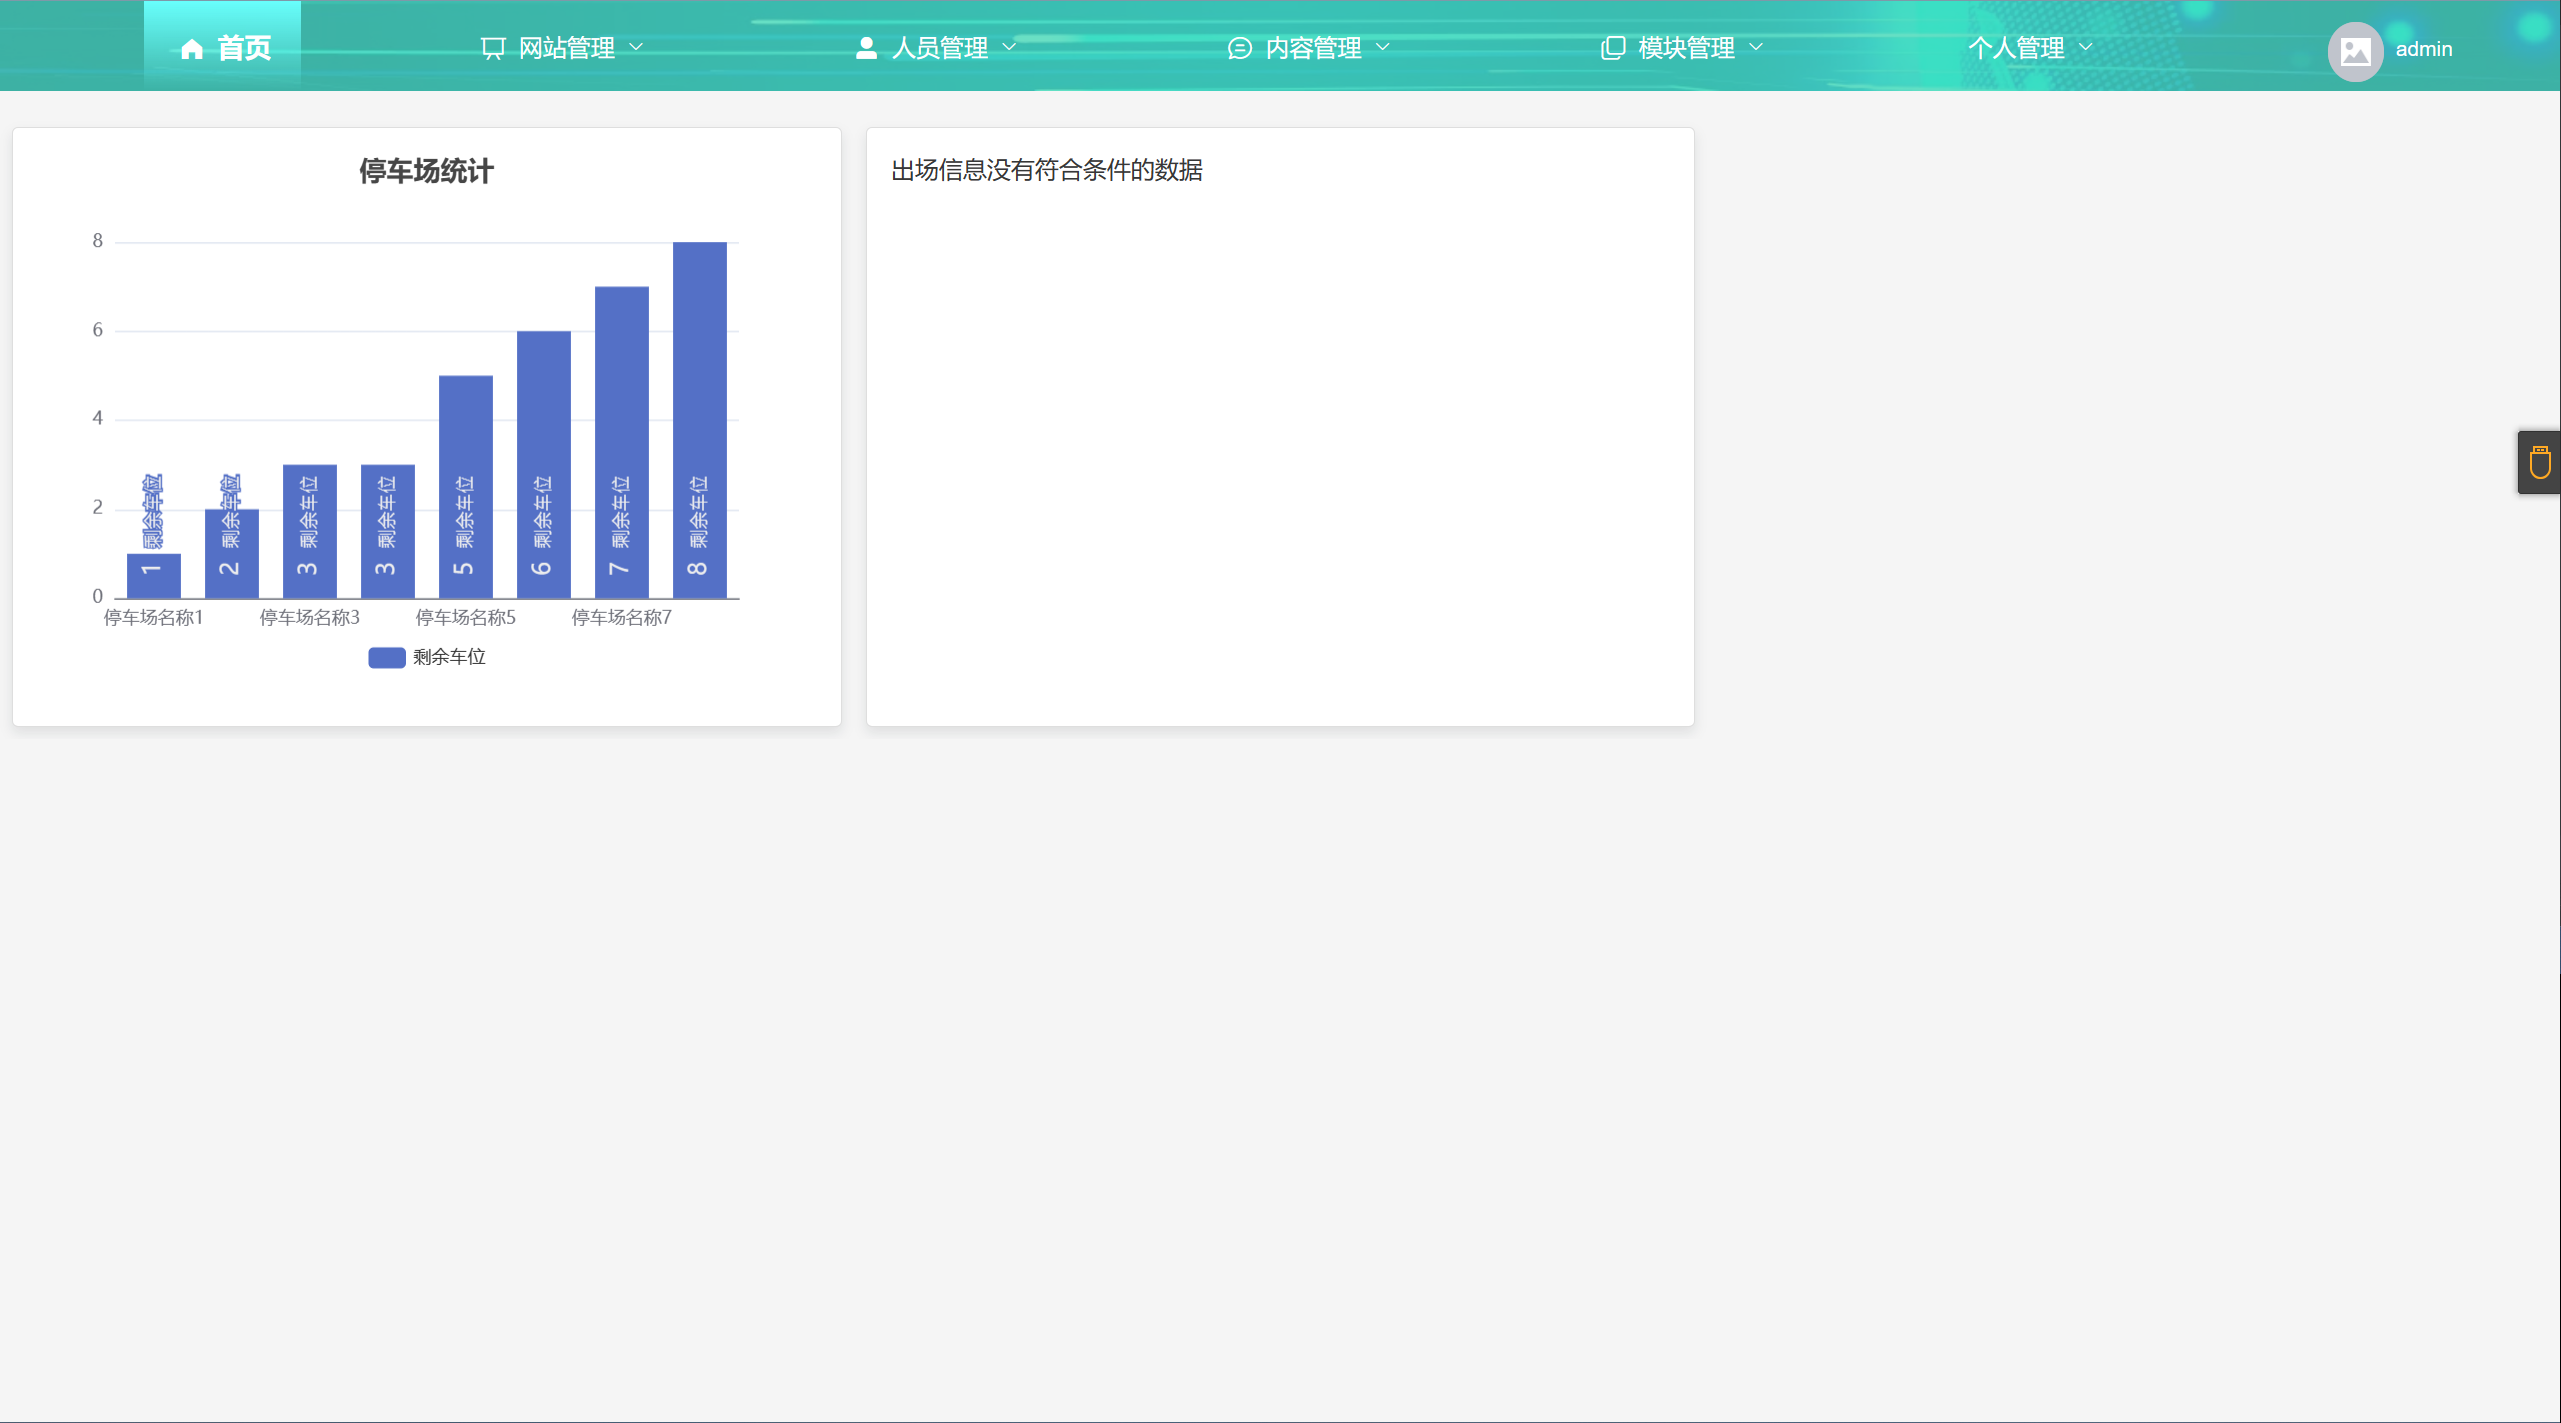2561x1423 pixels.
Task: Expand the 模块管理 dropdown chevron
Action: point(1756,47)
